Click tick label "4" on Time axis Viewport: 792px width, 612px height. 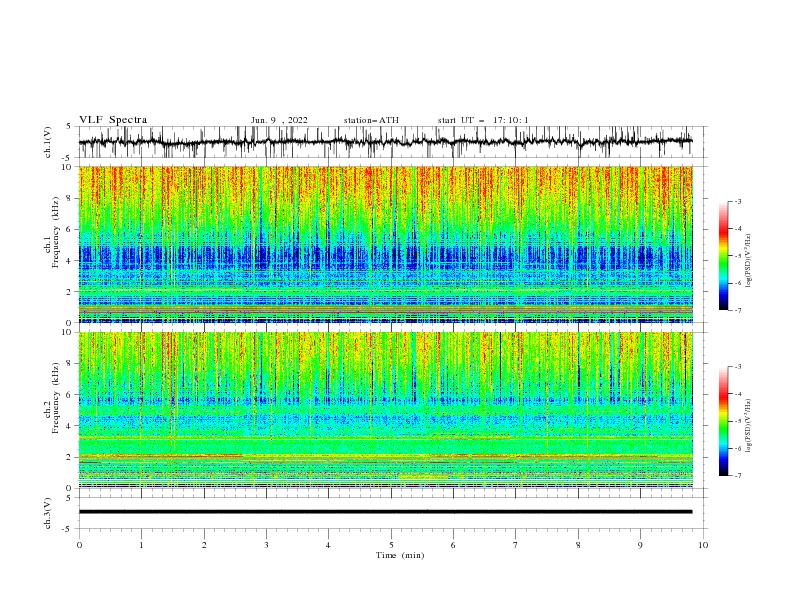coord(328,545)
